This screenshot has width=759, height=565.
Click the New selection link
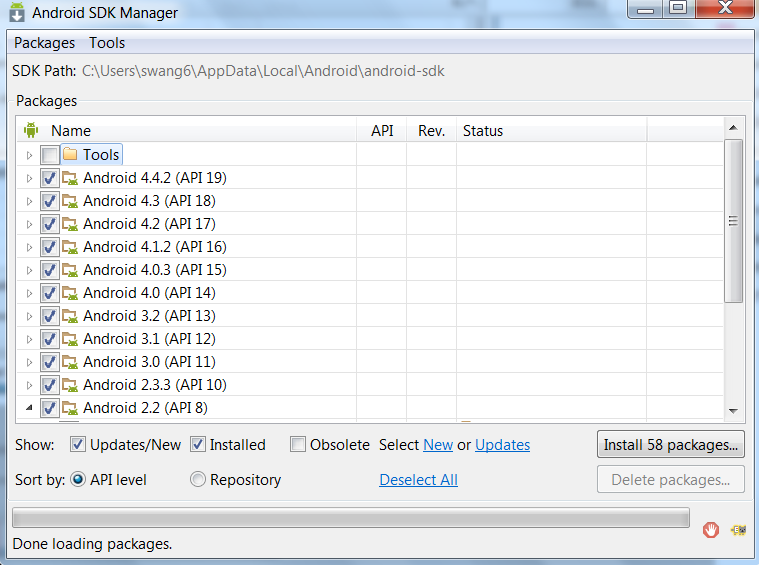[x=438, y=444]
